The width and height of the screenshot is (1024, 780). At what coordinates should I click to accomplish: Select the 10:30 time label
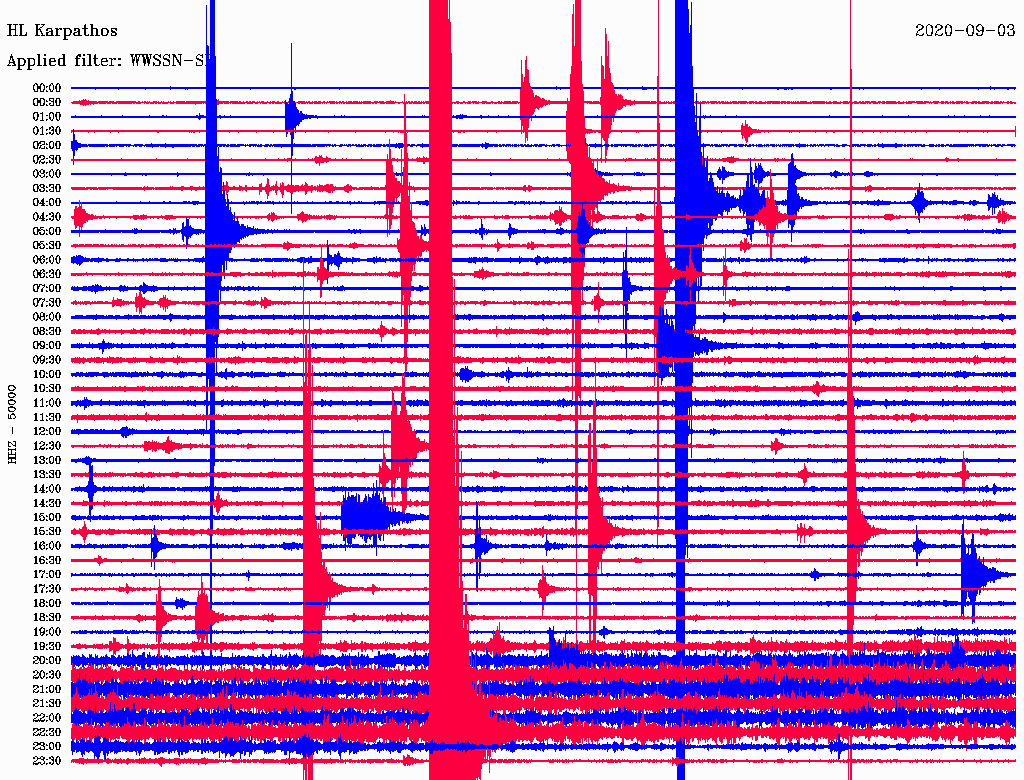(47, 389)
